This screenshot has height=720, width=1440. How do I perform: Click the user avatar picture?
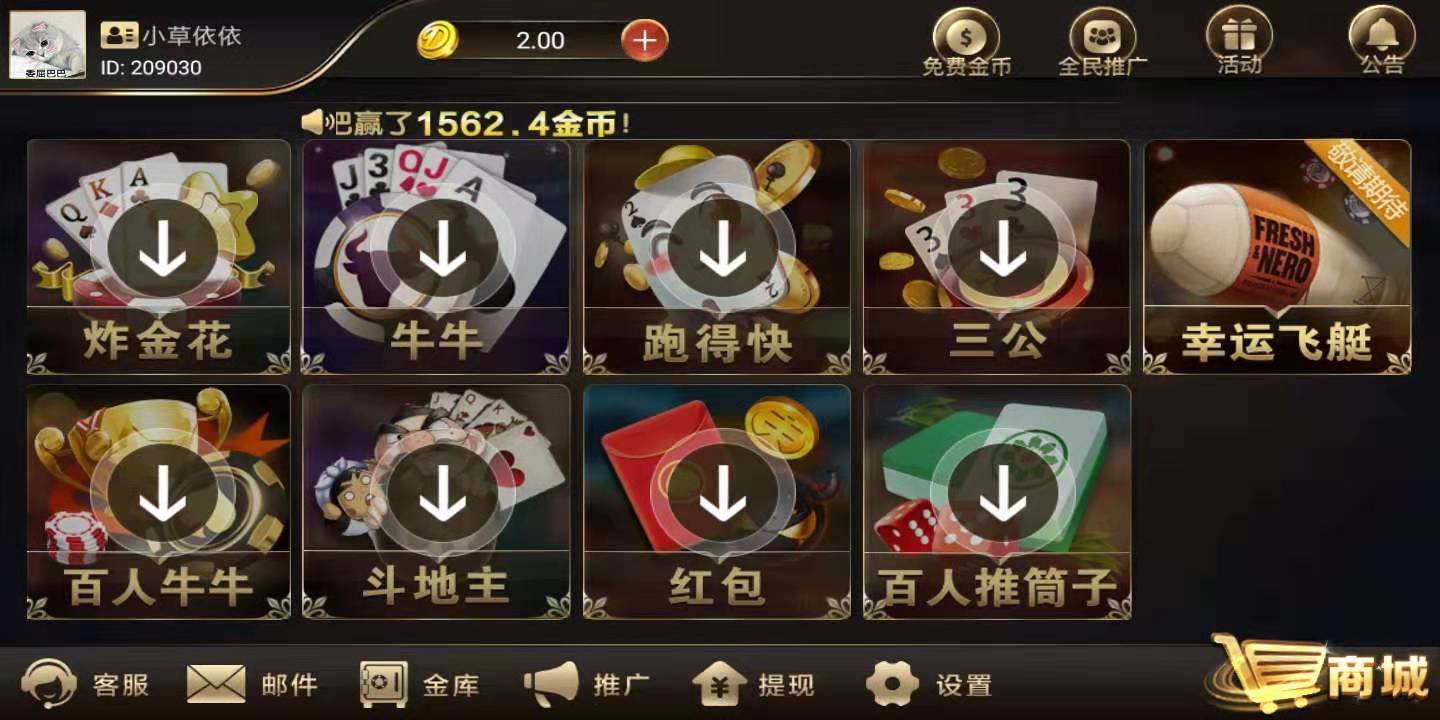(x=47, y=45)
